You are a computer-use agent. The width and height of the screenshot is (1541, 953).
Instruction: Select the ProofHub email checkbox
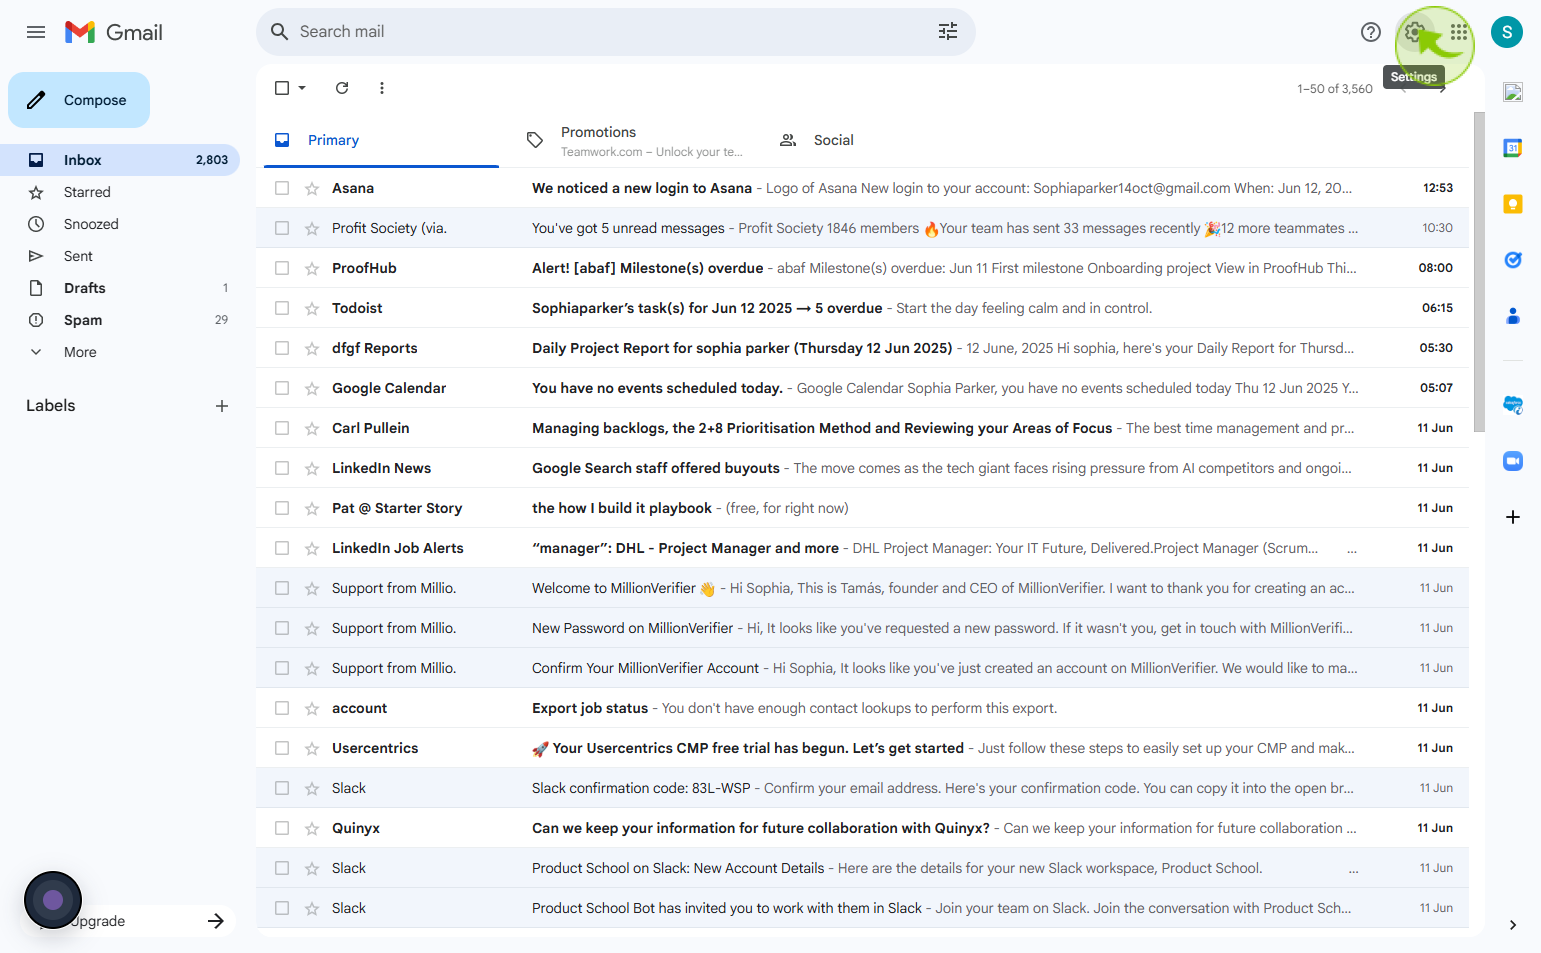(282, 268)
